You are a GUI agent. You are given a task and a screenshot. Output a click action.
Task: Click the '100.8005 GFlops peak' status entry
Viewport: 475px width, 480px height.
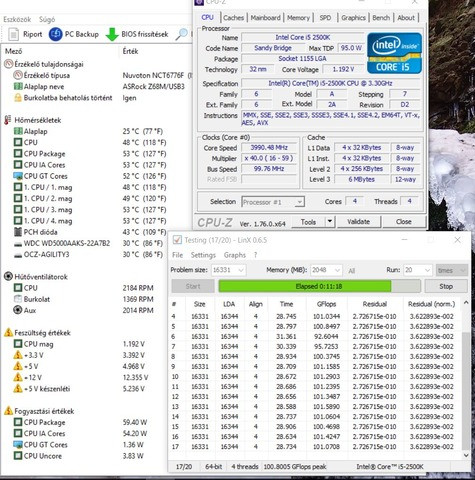tap(295, 467)
